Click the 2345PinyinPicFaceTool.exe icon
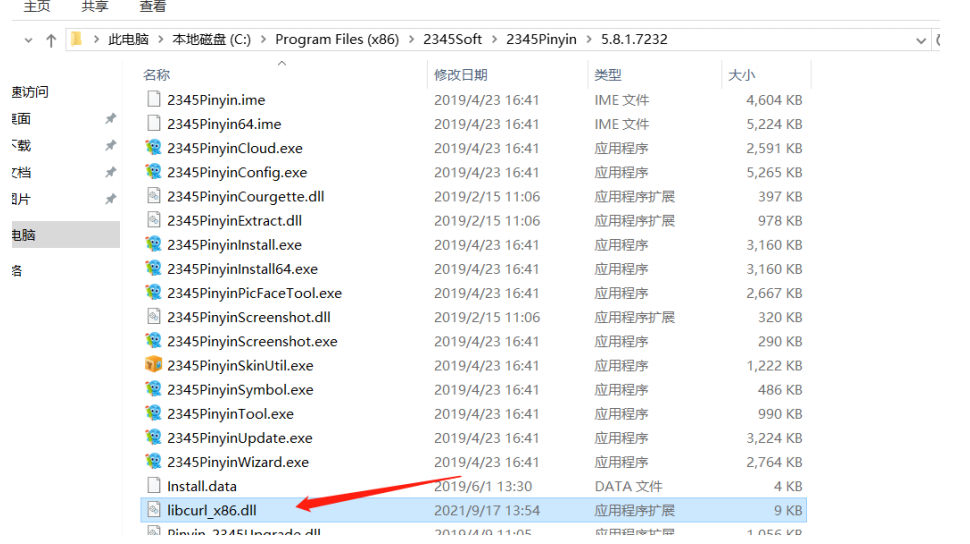Image resolution: width=970 pixels, height=544 pixels. click(153, 292)
